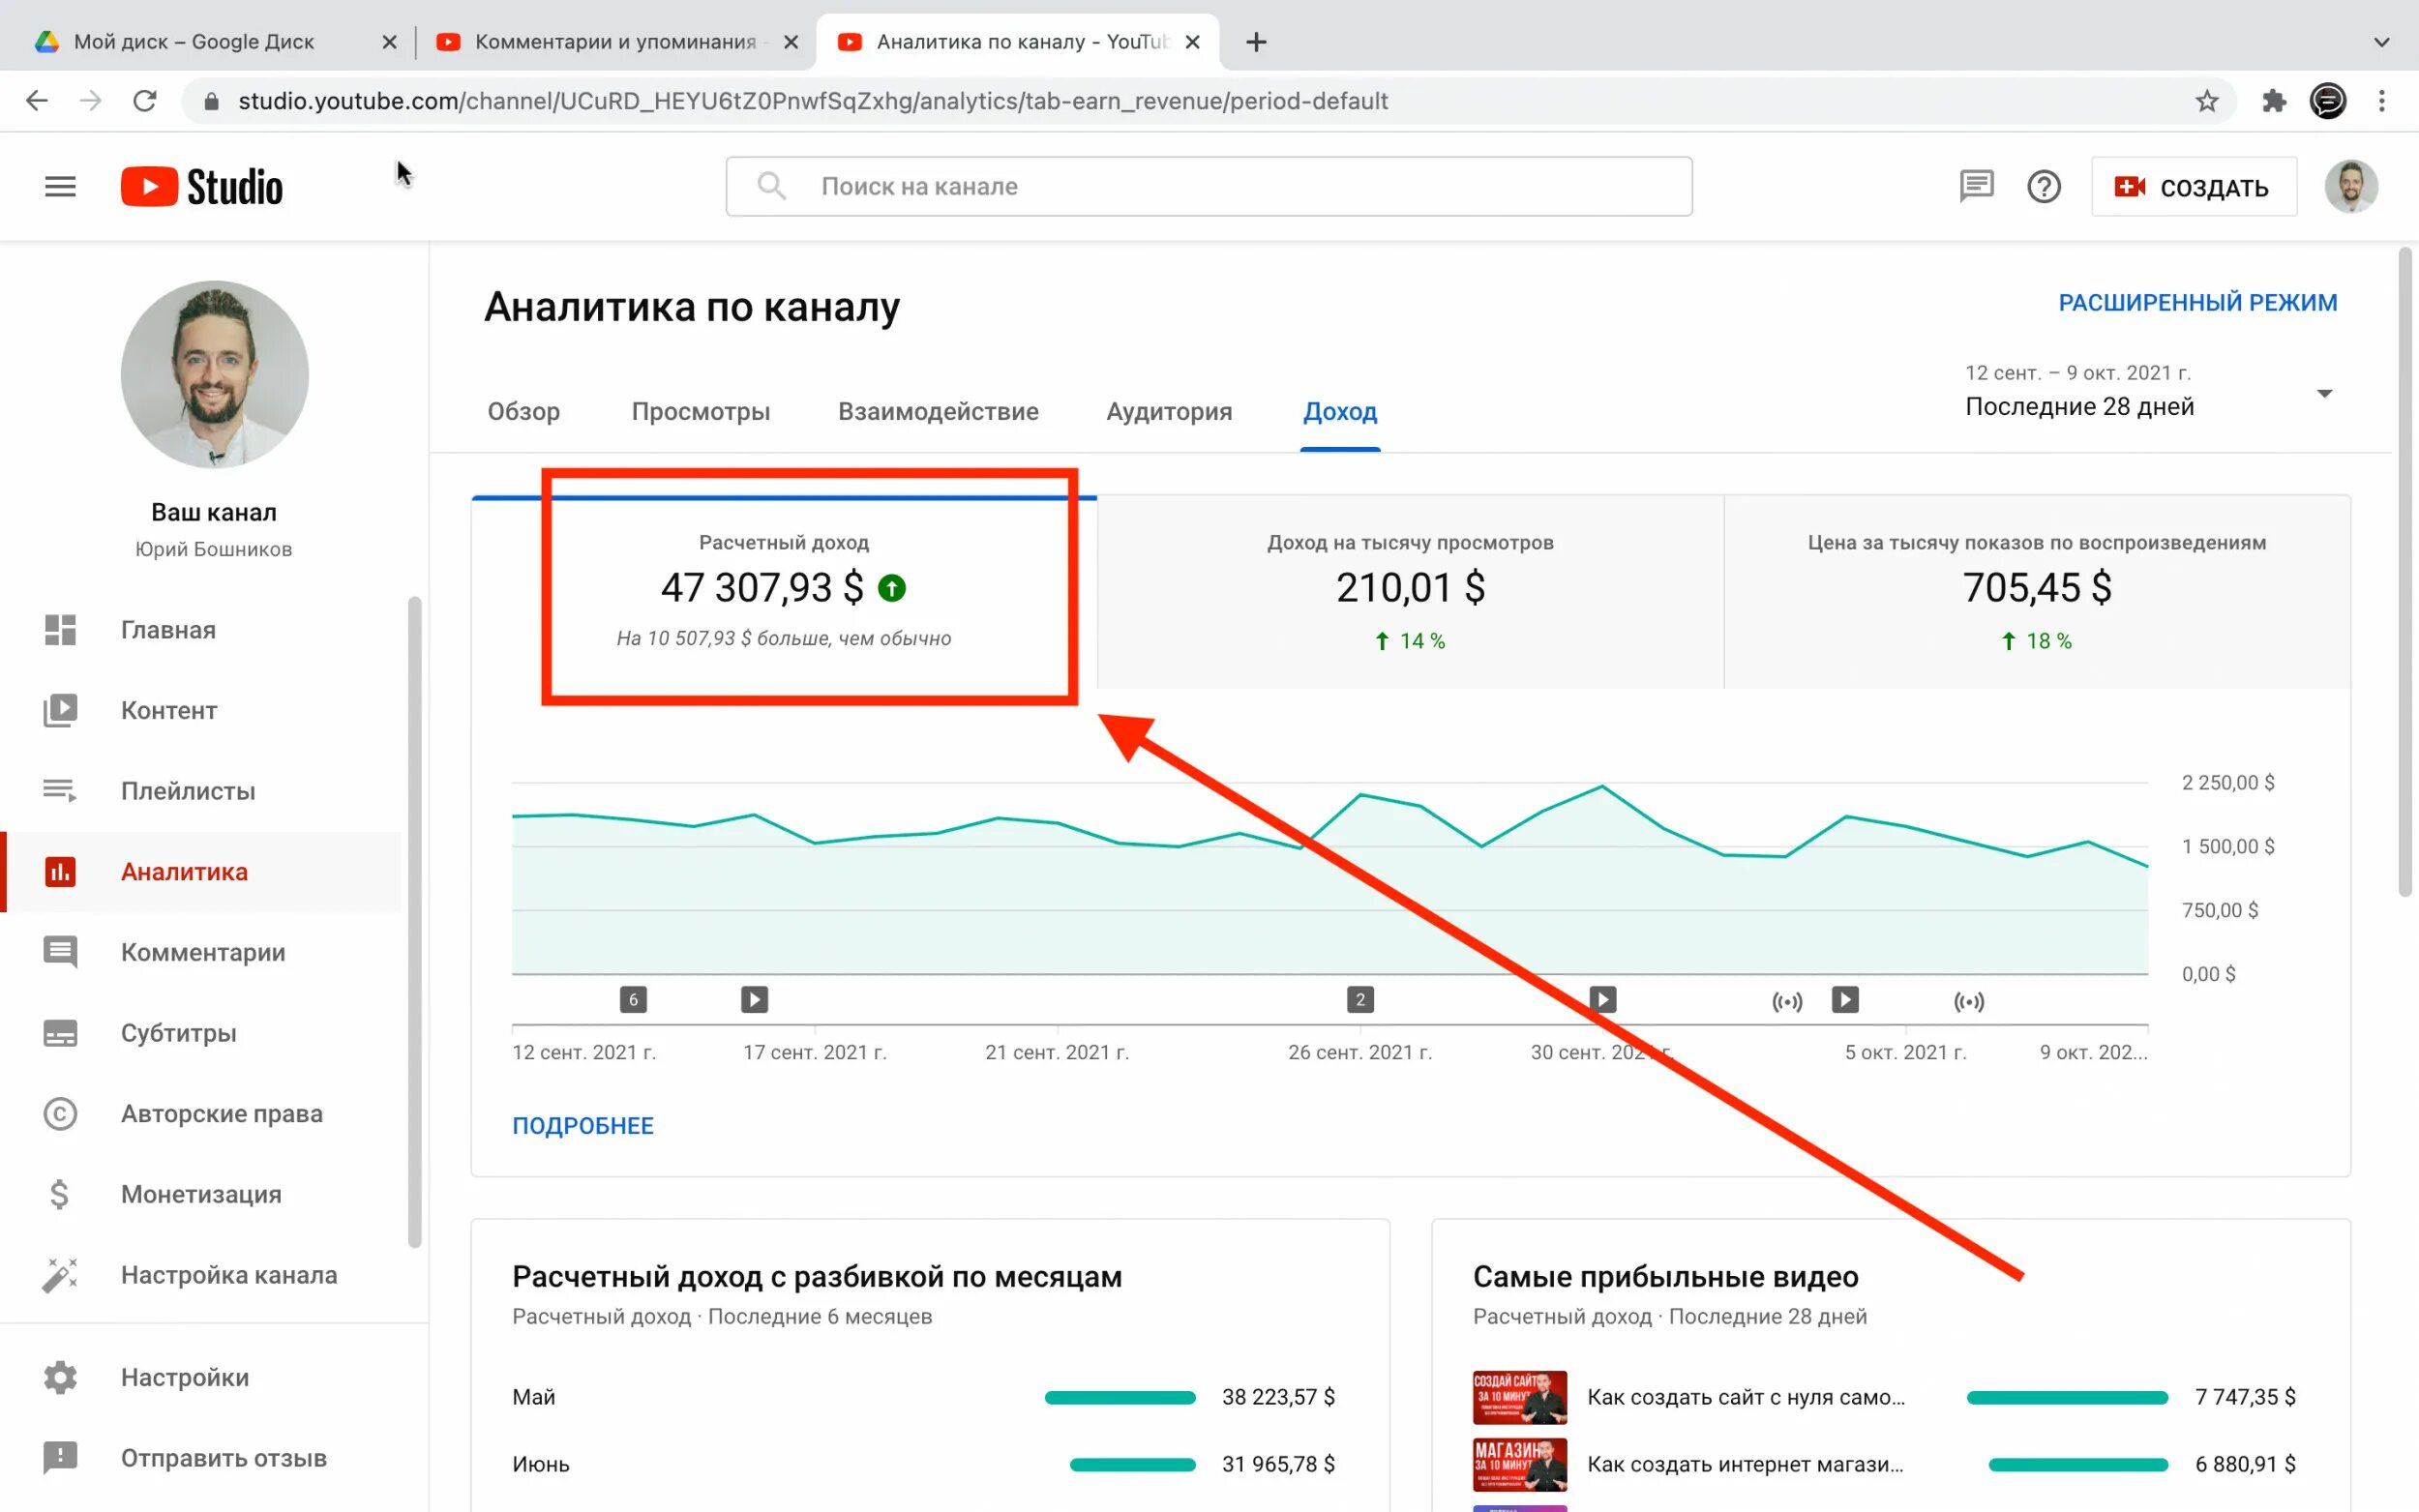The image size is (2419, 1512).
Task: Click video marker near 30 сент.
Action: [1603, 999]
